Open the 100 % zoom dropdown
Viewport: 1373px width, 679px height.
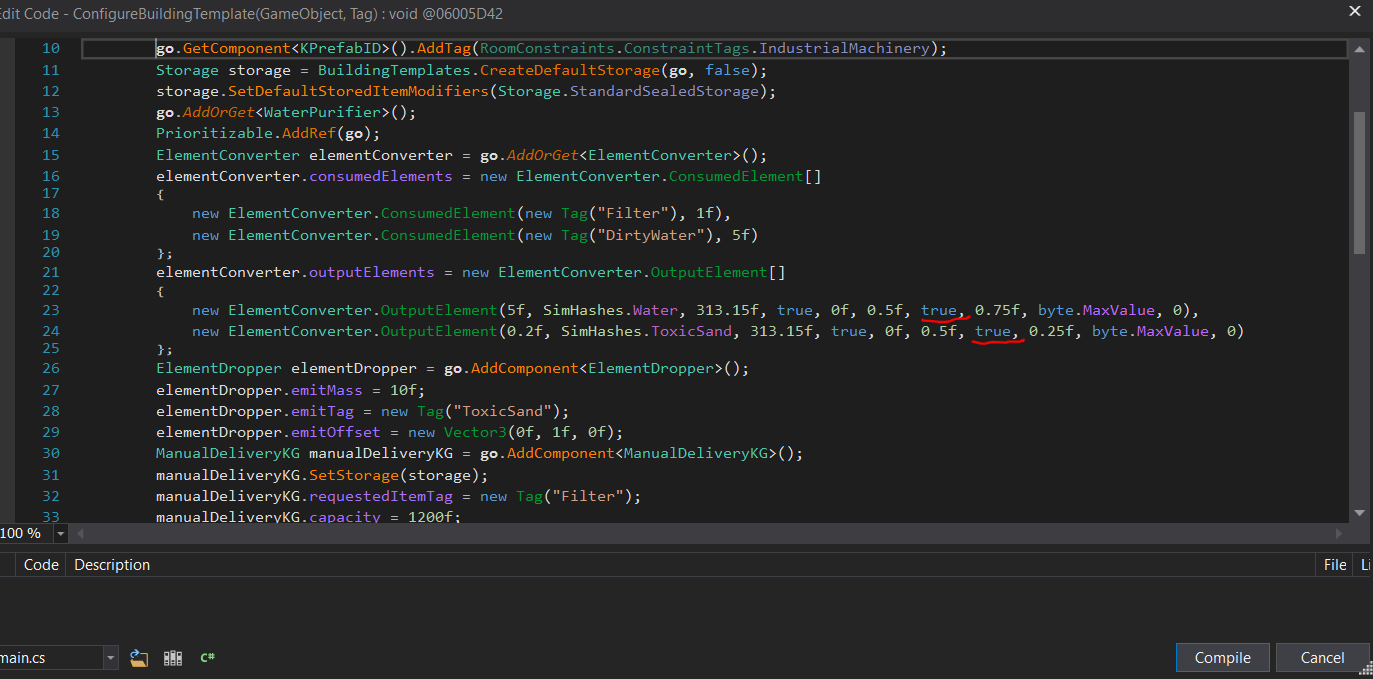59,534
